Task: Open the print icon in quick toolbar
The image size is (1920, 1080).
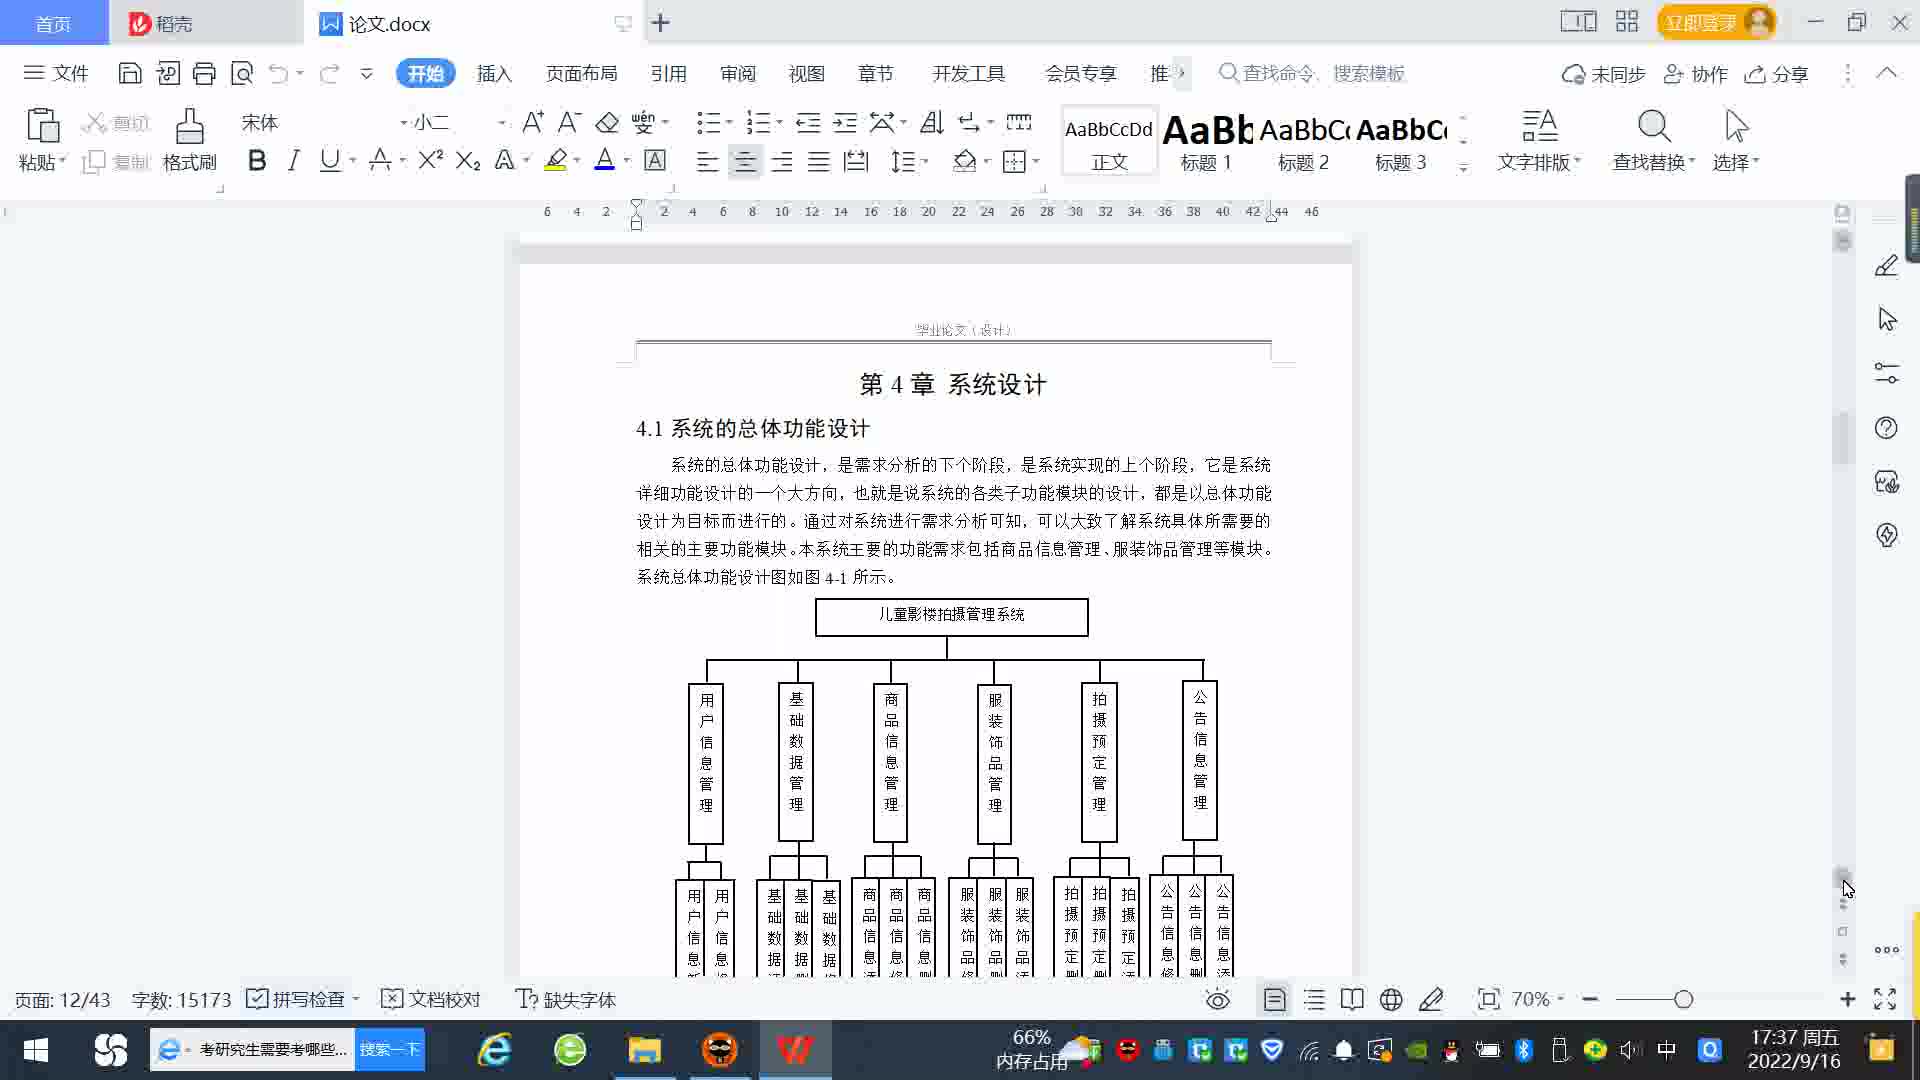Action: click(204, 73)
